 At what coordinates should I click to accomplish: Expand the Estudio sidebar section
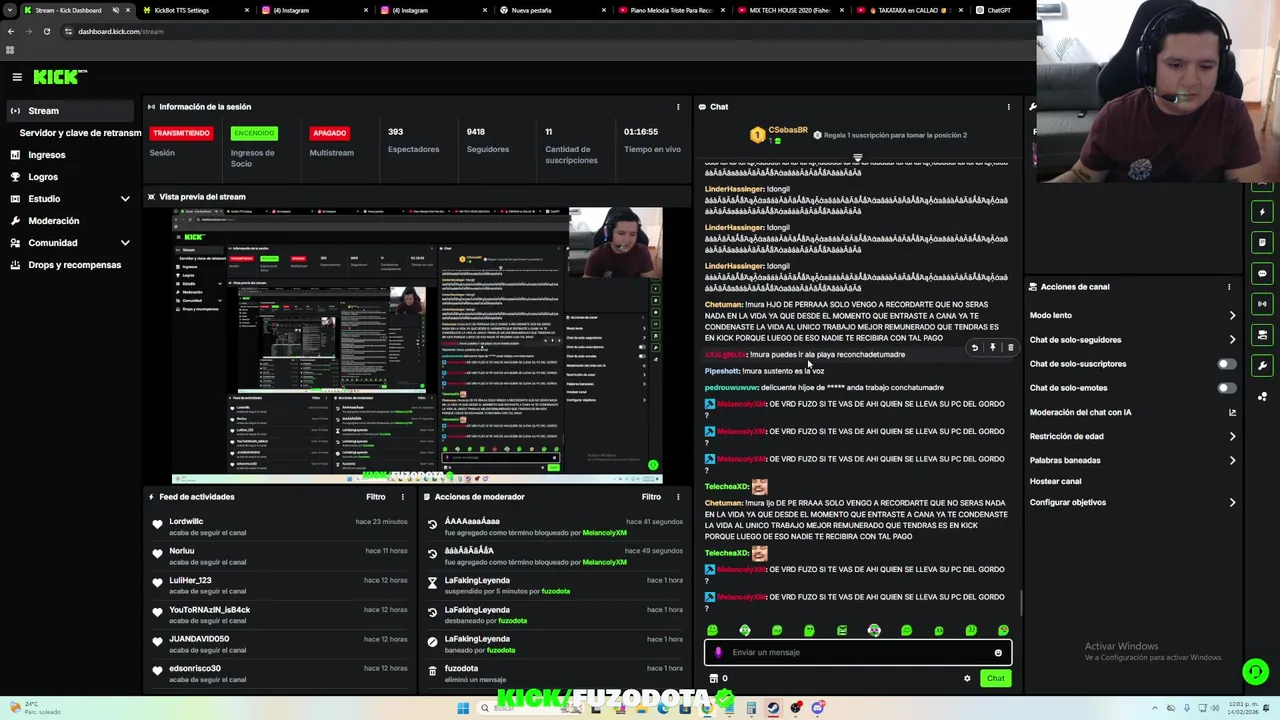click(x=125, y=199)
